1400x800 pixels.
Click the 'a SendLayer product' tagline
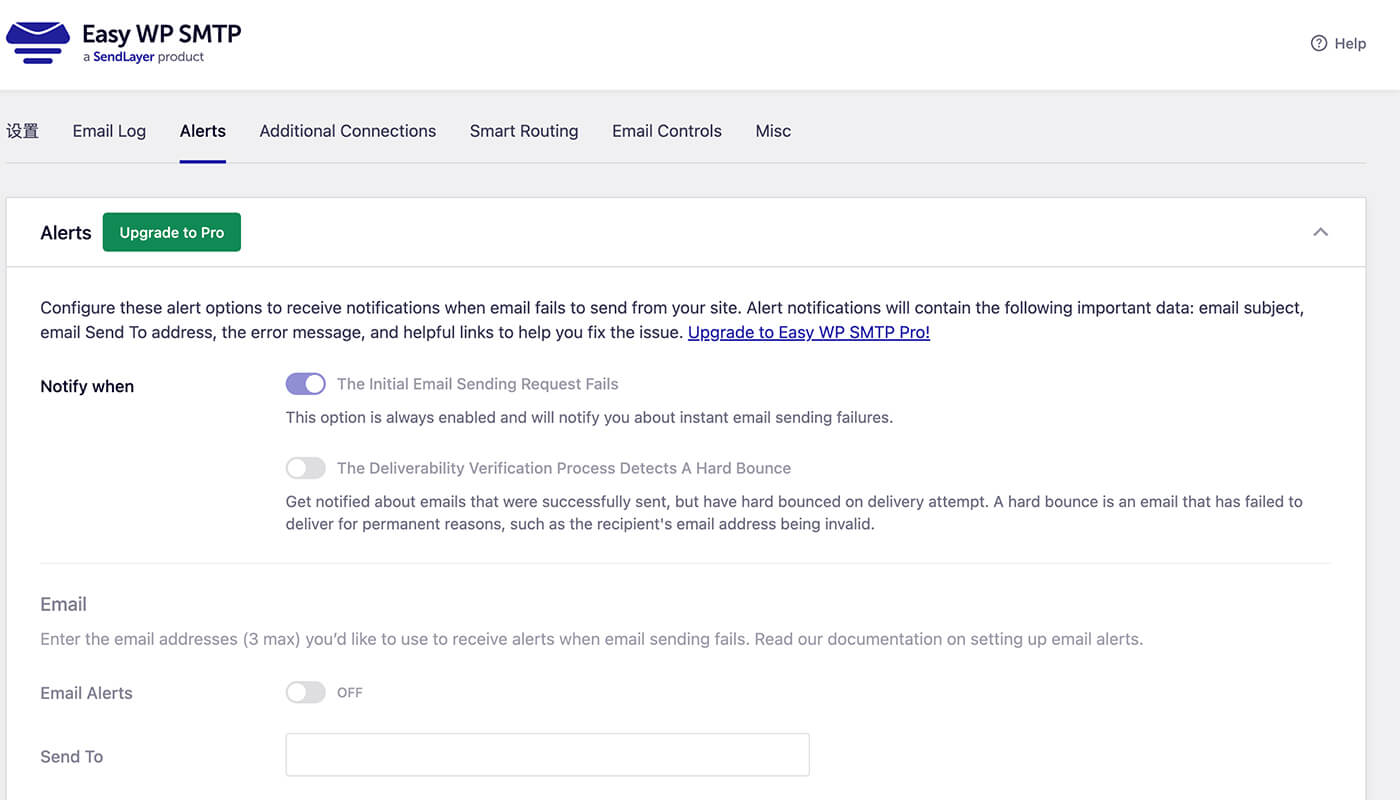tap(144, 57)
